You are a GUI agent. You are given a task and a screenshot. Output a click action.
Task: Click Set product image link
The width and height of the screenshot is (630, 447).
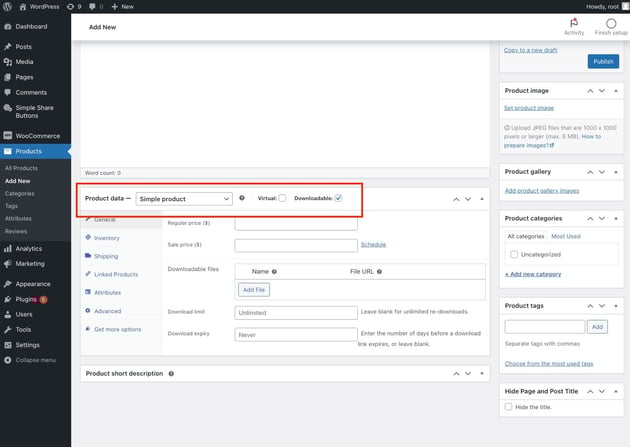tap(529, 108)
